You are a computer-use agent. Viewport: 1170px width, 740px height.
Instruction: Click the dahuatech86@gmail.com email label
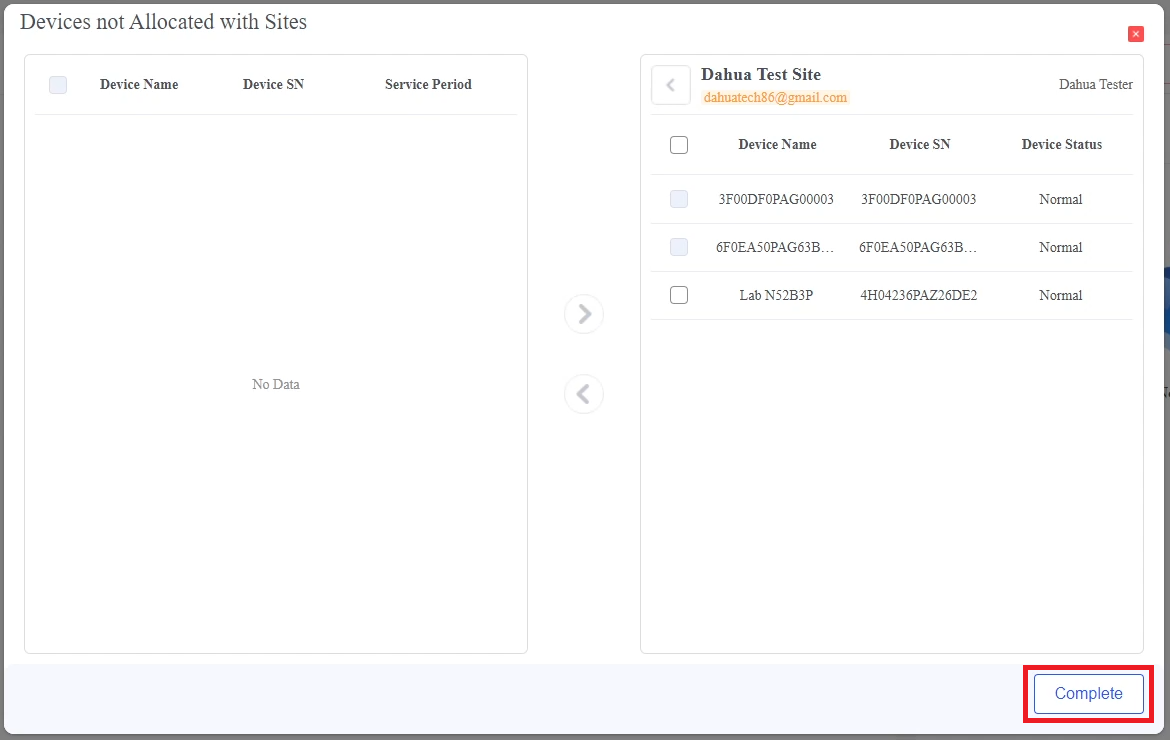[776, 98]
